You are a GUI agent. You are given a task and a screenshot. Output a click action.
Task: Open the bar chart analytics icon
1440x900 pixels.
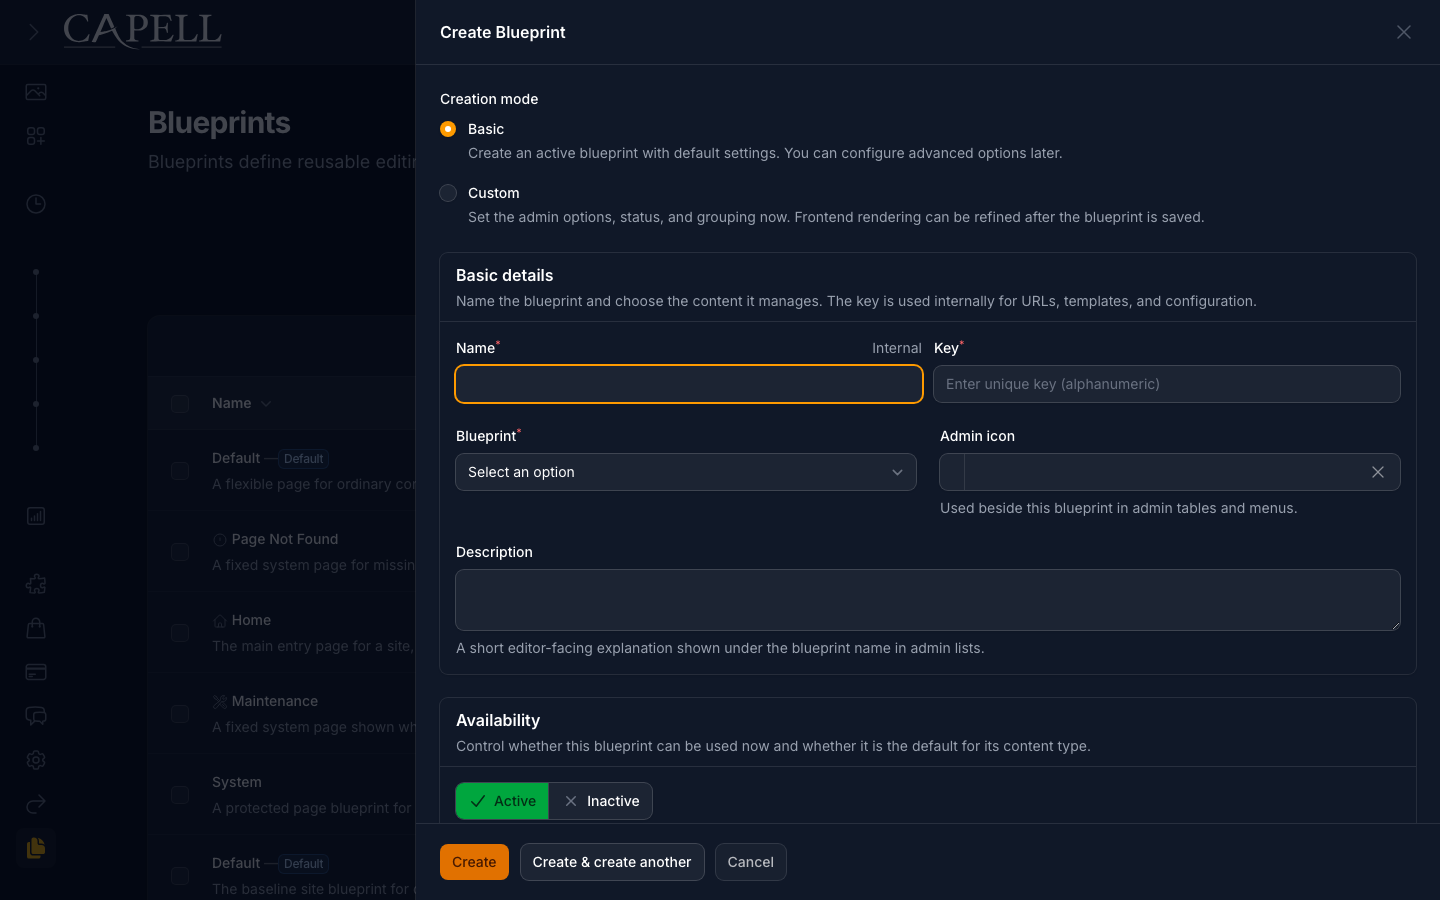pos(36,516)
